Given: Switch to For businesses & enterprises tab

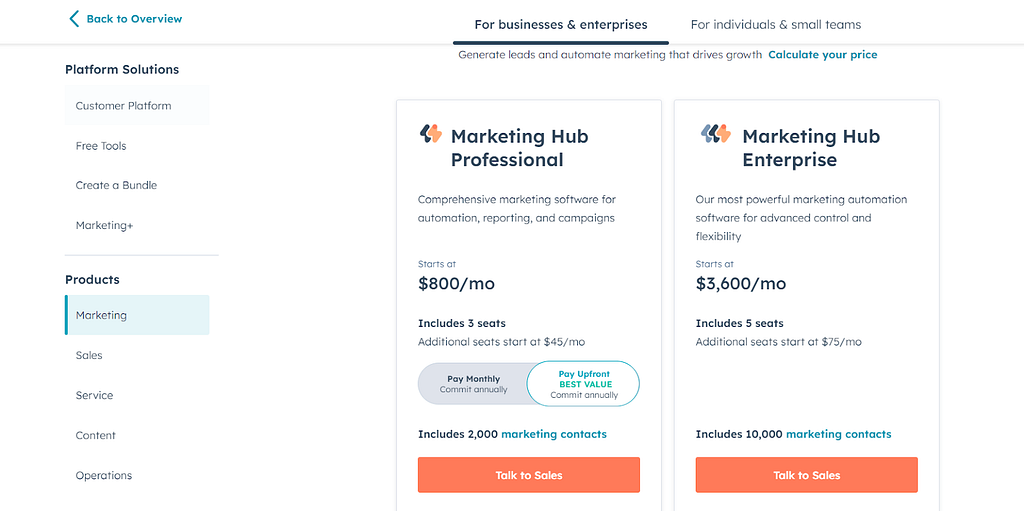Looking at the screenshot, I should [561, 25].
